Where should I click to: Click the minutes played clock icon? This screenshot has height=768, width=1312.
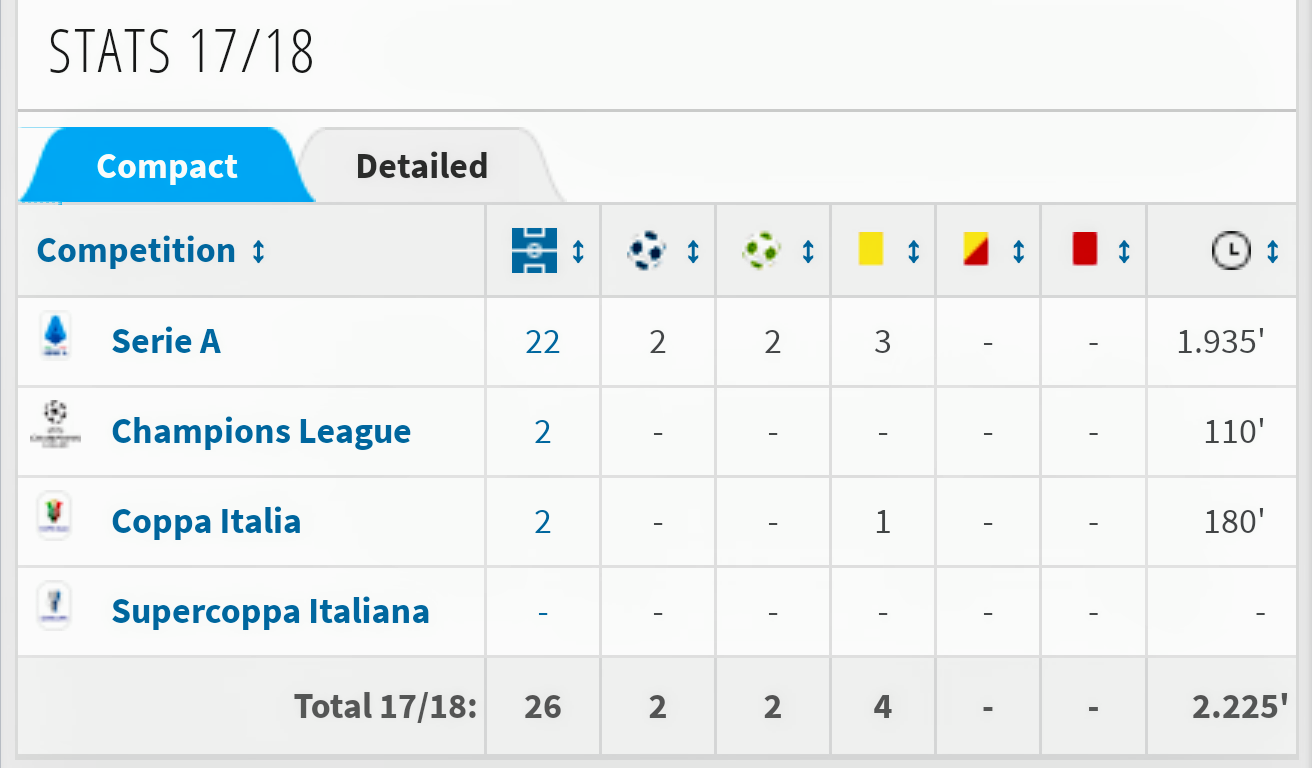pyautogui.click(x=1230, y=250)
